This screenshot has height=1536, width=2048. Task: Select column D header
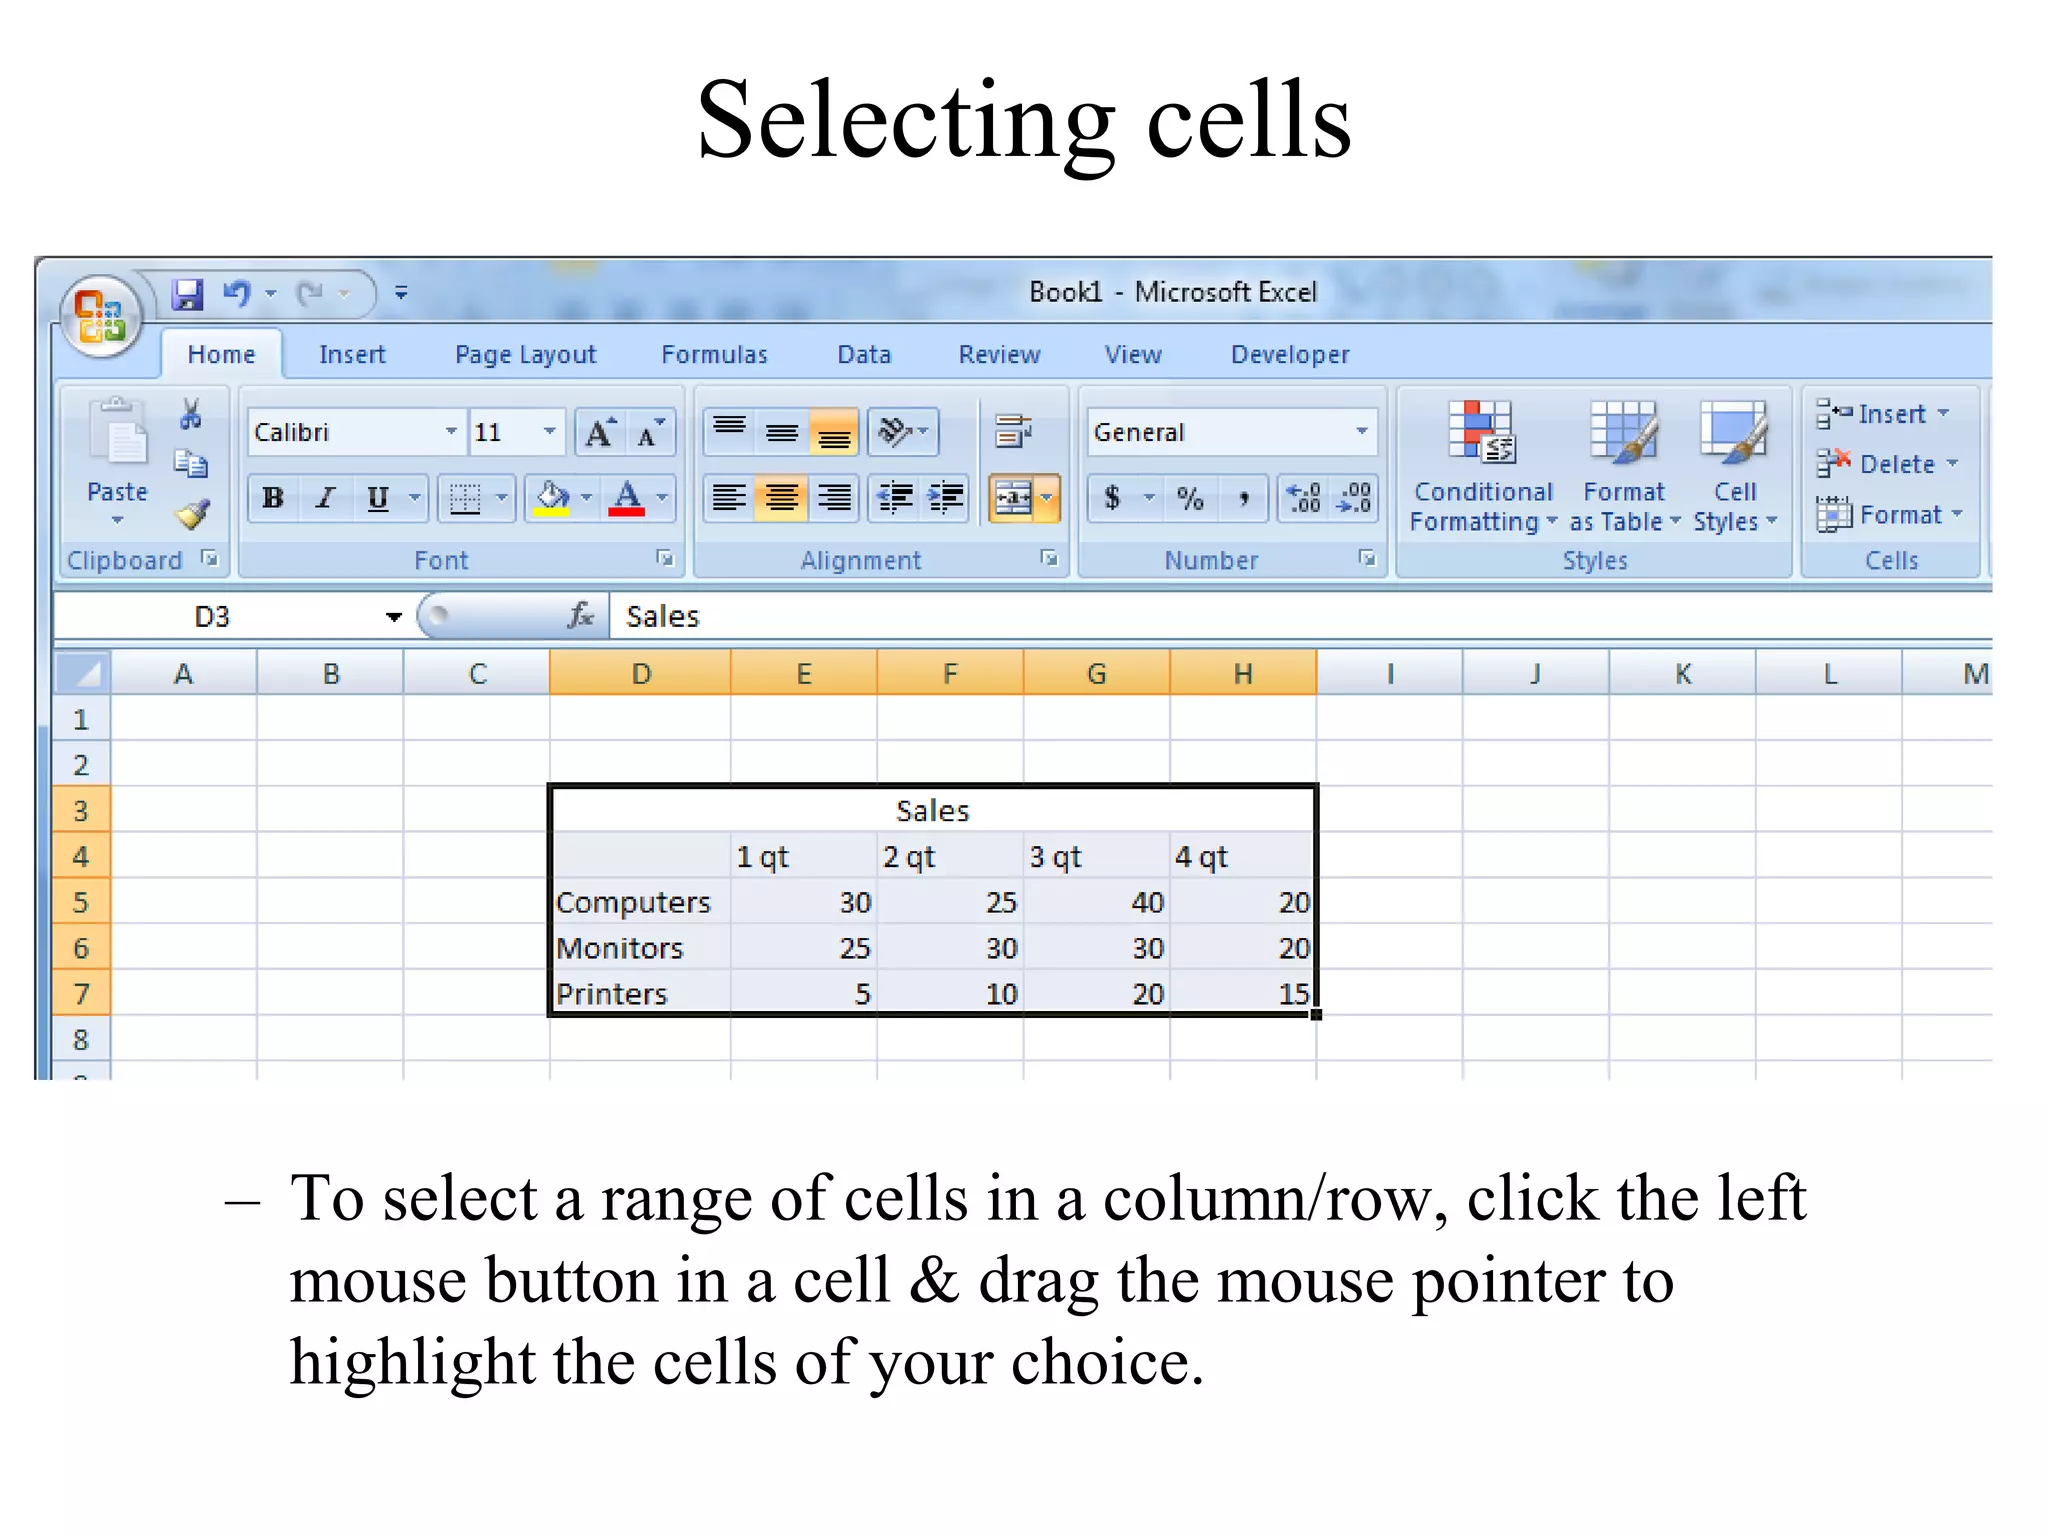coord(640,673)
